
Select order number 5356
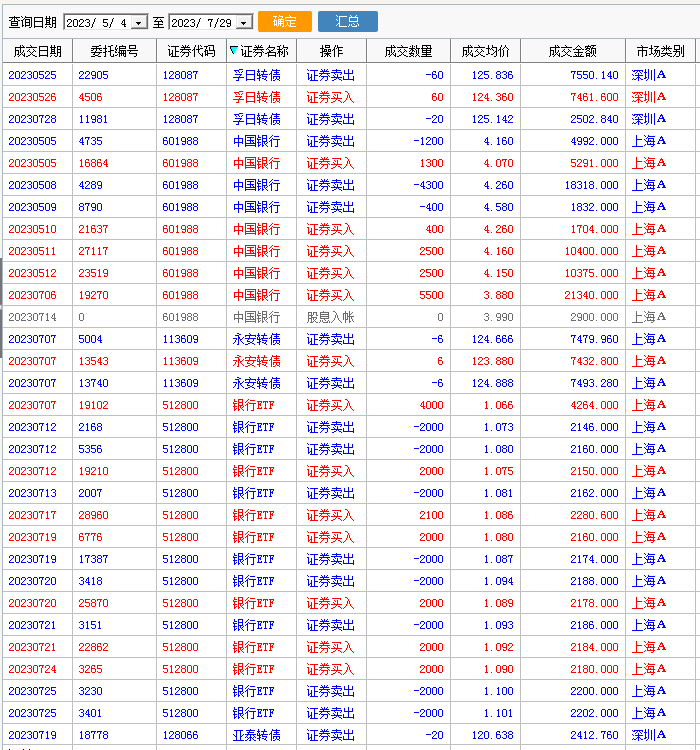(x=90, y=449)
